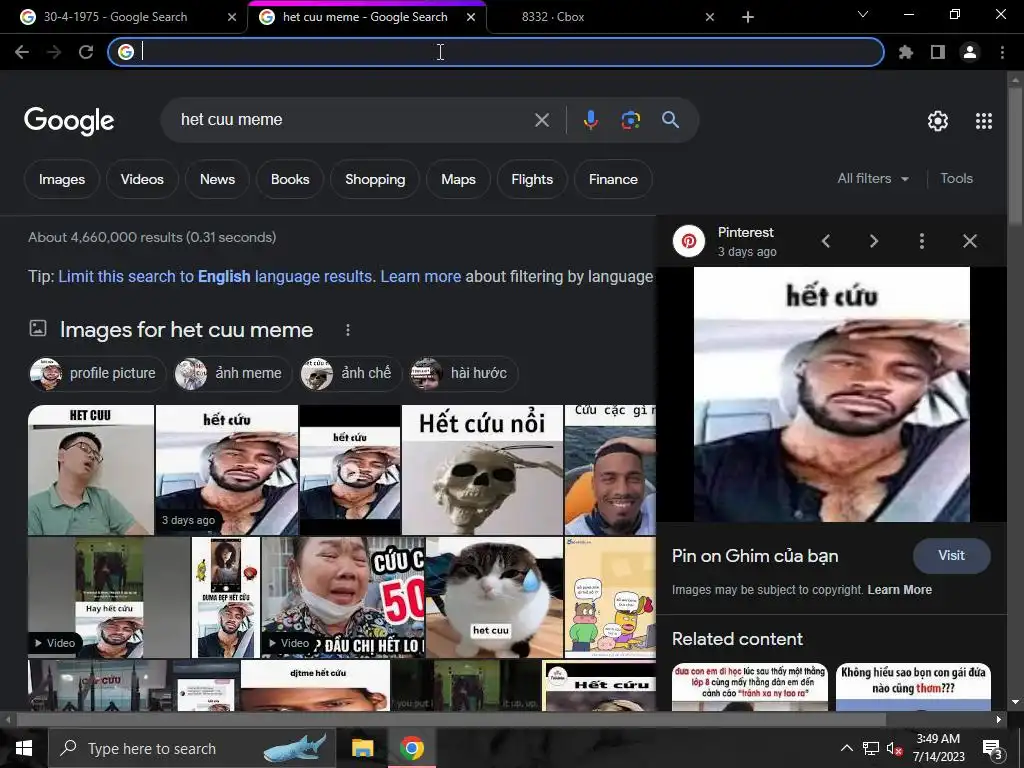This screenshot has width=1024, height=768.
Task: Reload the current page
Action: [x=86, y=52]
